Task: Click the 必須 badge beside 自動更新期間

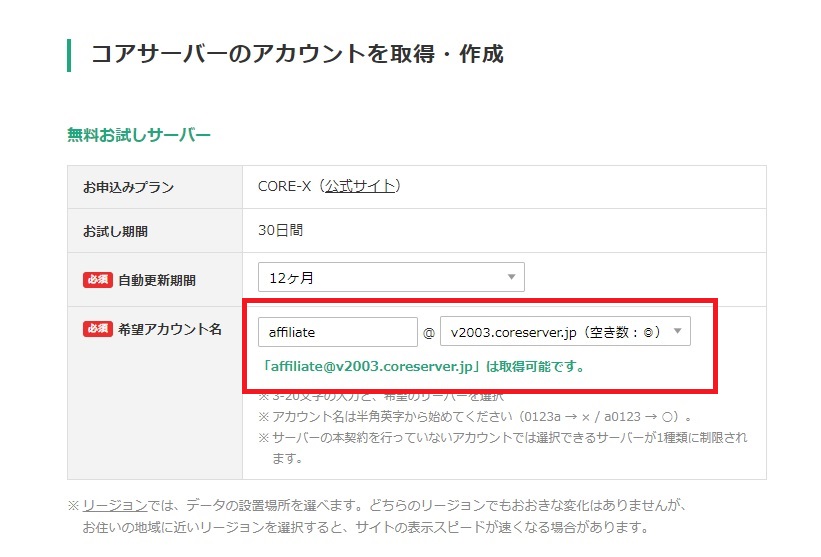Action: pyautogui.click(x=97, y=280)
